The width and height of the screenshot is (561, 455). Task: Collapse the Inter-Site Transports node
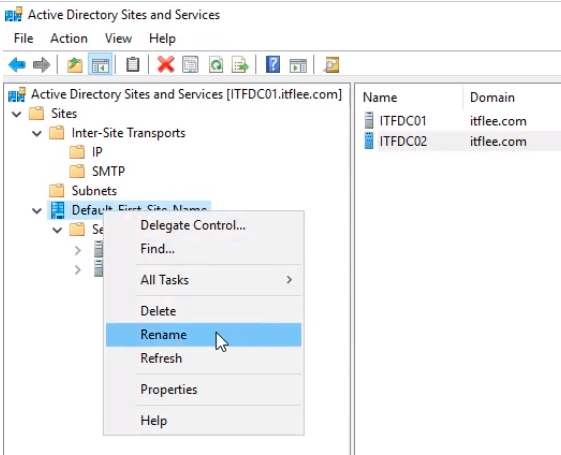point(37,133)
